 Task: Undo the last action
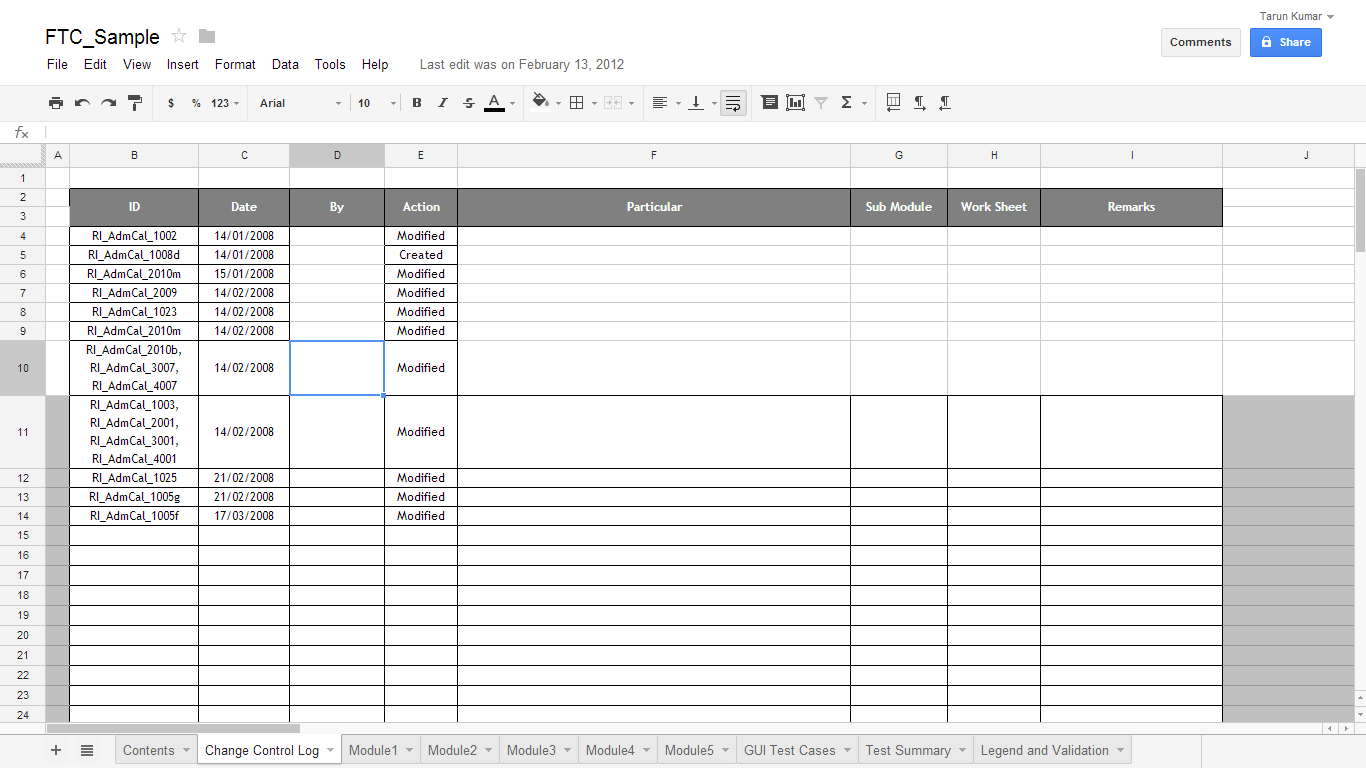[82, 102]
